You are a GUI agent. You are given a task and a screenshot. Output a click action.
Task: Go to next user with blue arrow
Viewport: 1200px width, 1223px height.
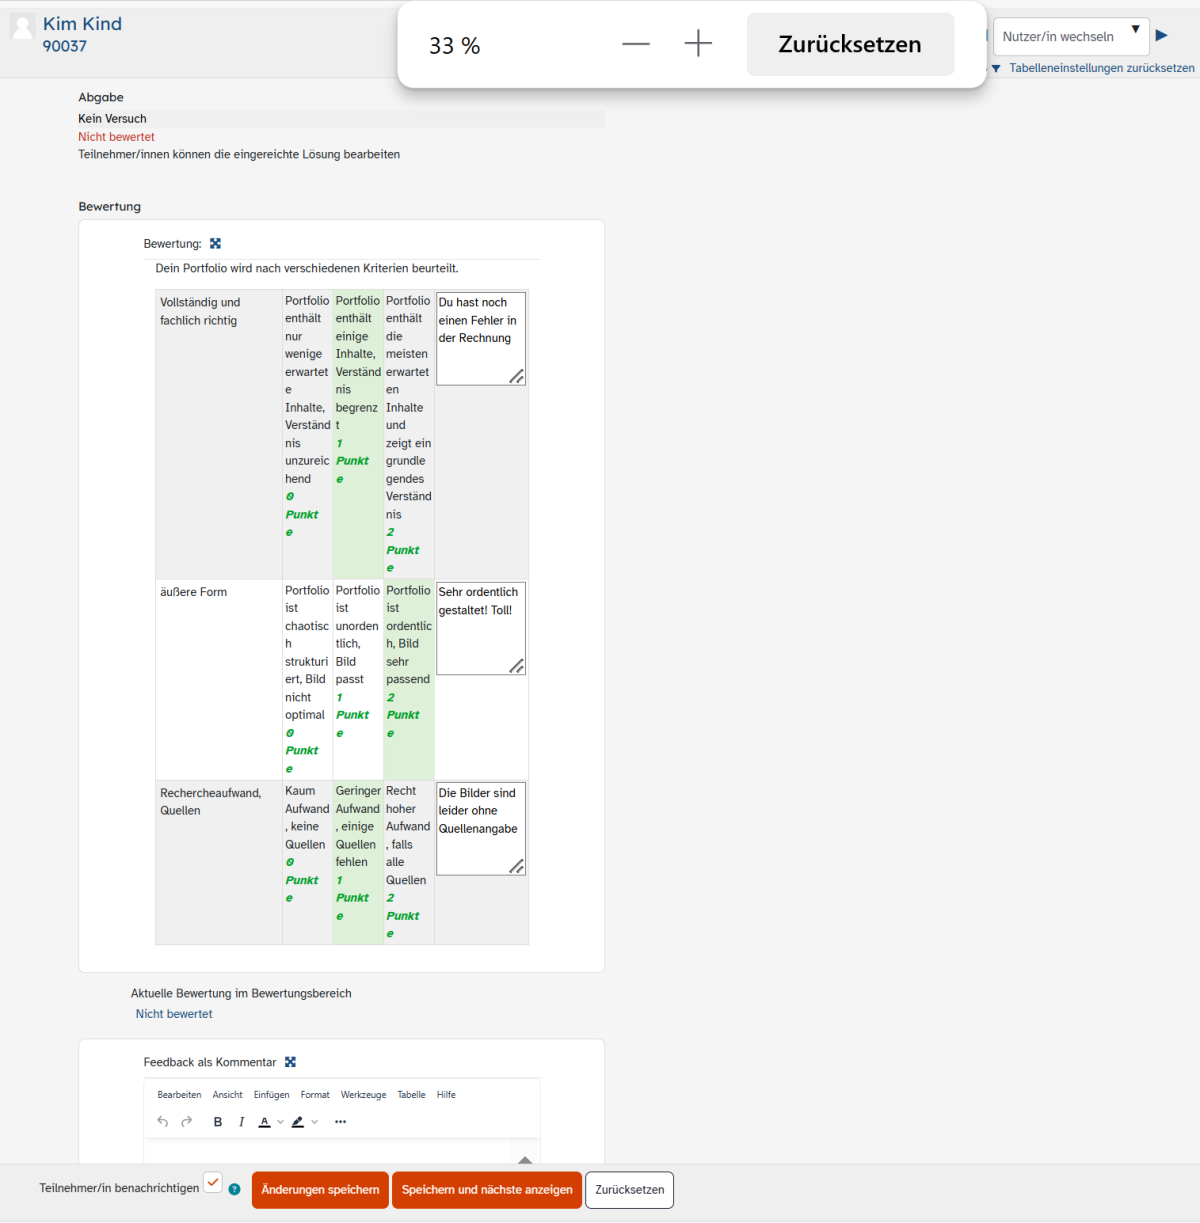(1162, 36)
